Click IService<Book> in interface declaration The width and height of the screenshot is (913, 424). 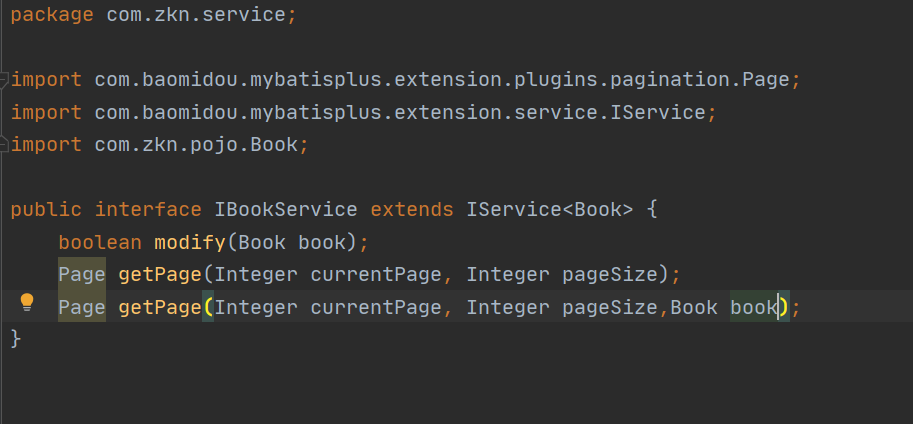coord(549,210)
